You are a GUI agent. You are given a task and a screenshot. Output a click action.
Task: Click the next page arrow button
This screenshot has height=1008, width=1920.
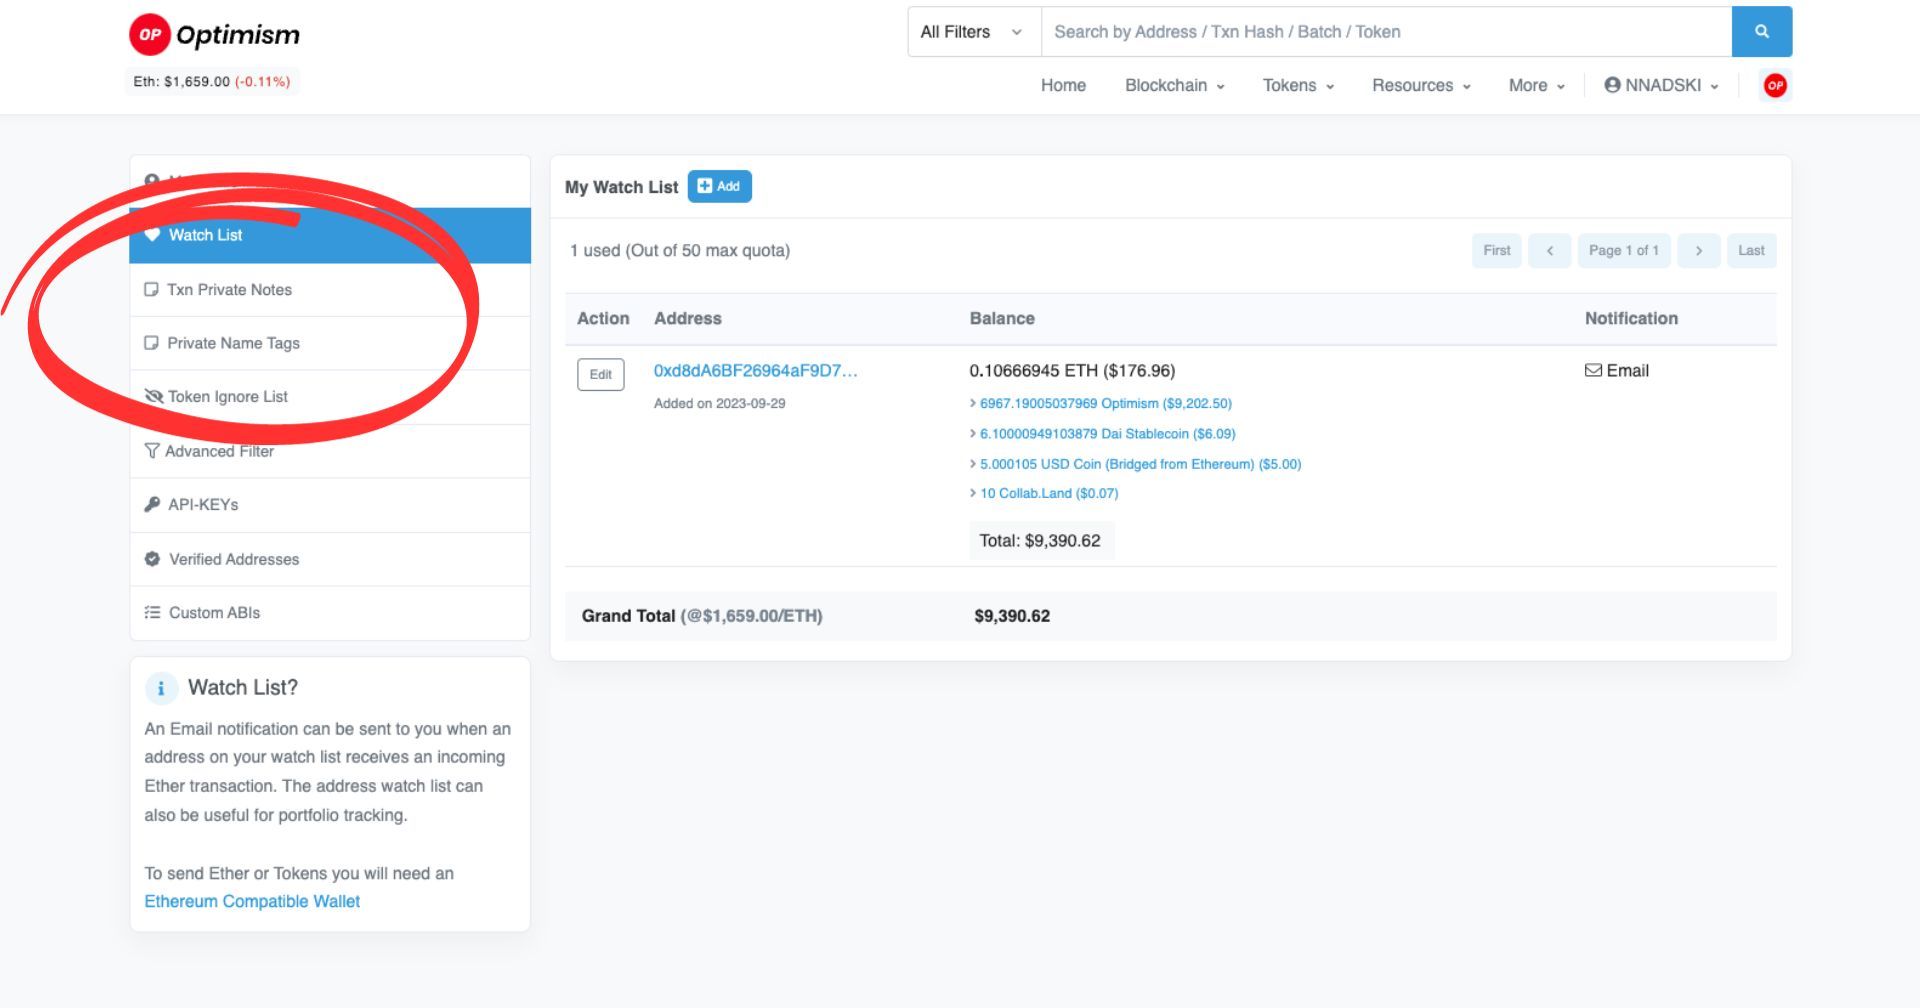pyautogui.click(x=1698, y=251)
